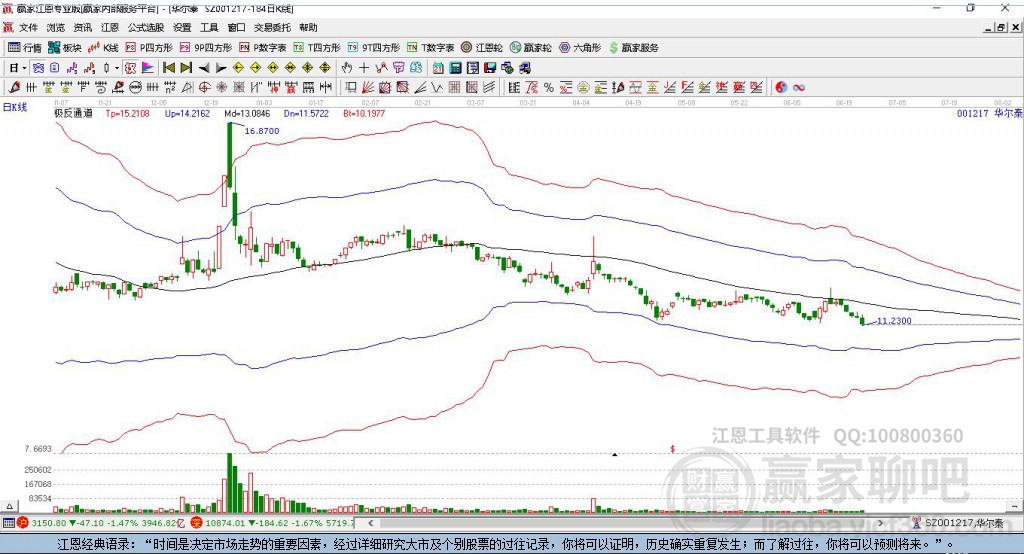Click the red-blue yin-yang icon

click(781, 88)
